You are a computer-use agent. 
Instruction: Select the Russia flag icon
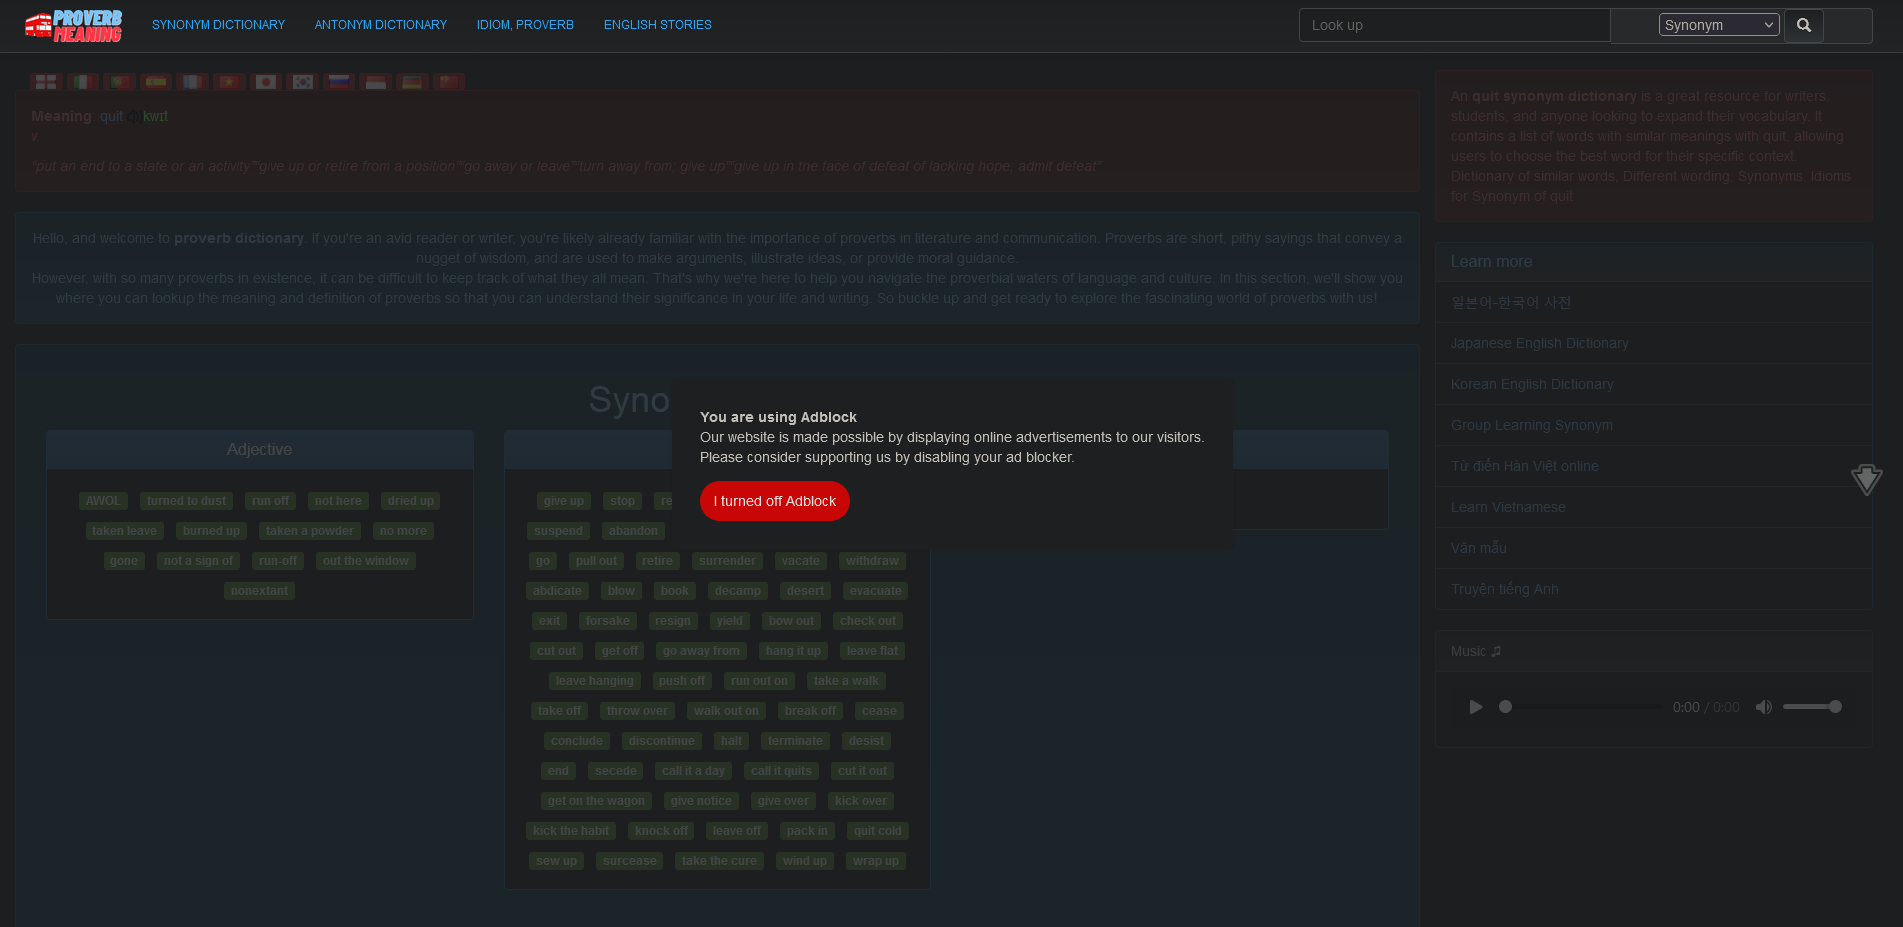tap(339, 81)
